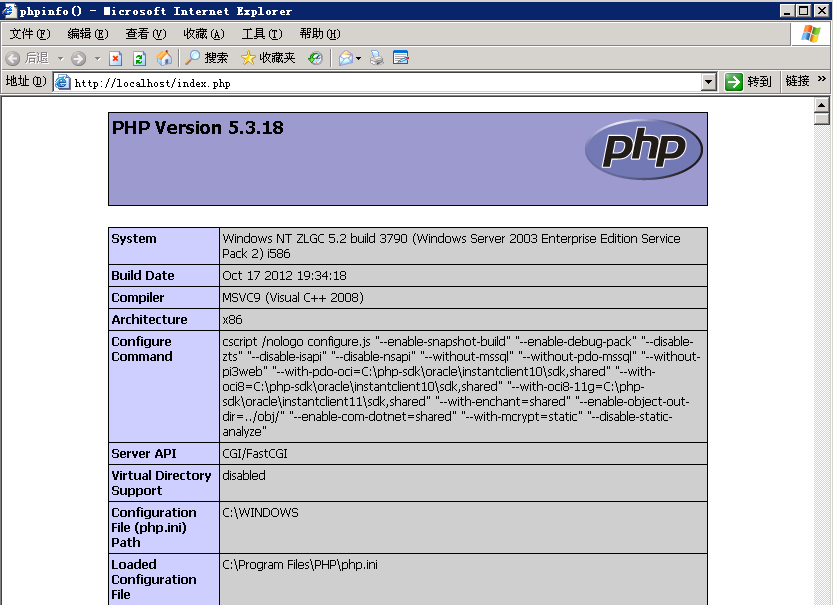
Task: Click the PHP Version 5.3.18 heading
Action: pos(198,128)
